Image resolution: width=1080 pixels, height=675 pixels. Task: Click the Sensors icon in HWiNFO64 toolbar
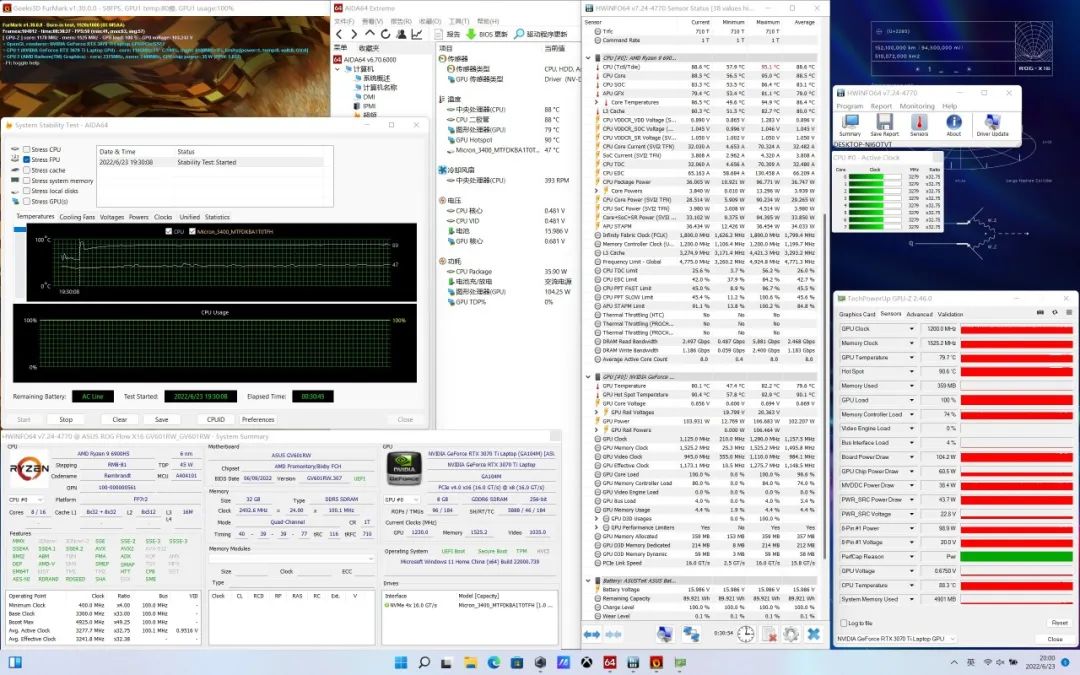coord(918,122)
